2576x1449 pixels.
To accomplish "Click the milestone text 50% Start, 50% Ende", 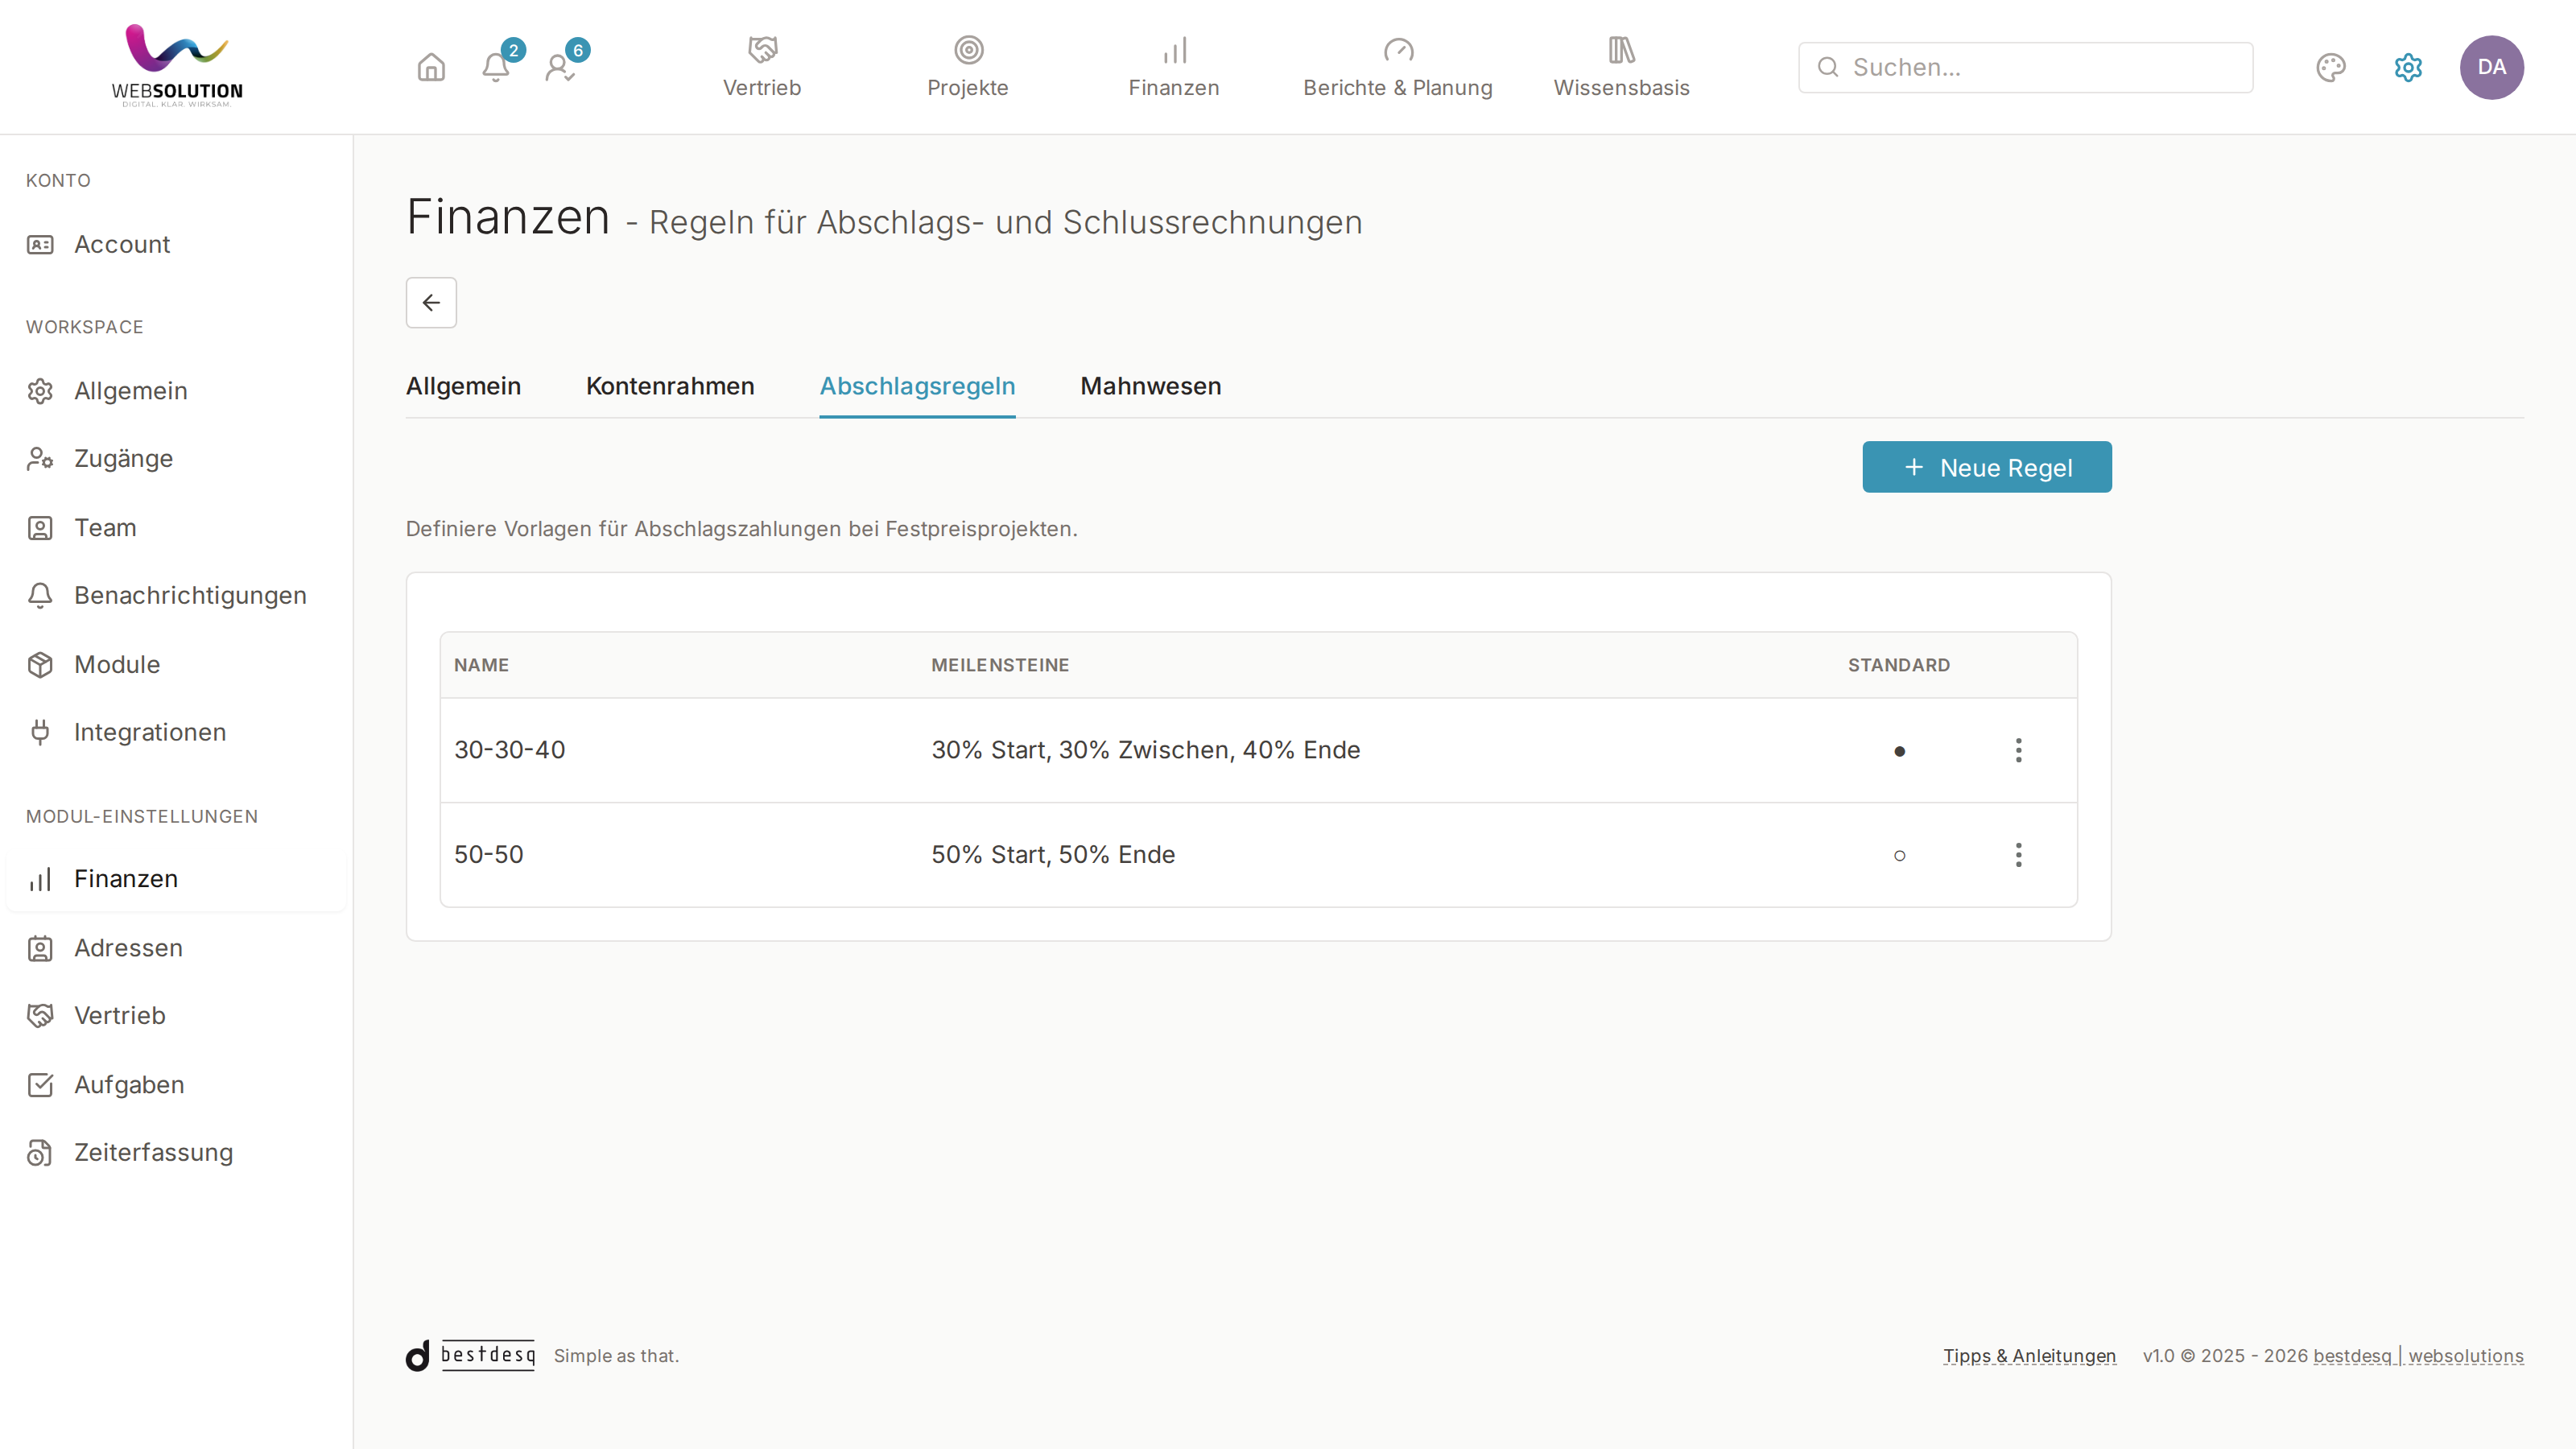I will [1053, 855].
